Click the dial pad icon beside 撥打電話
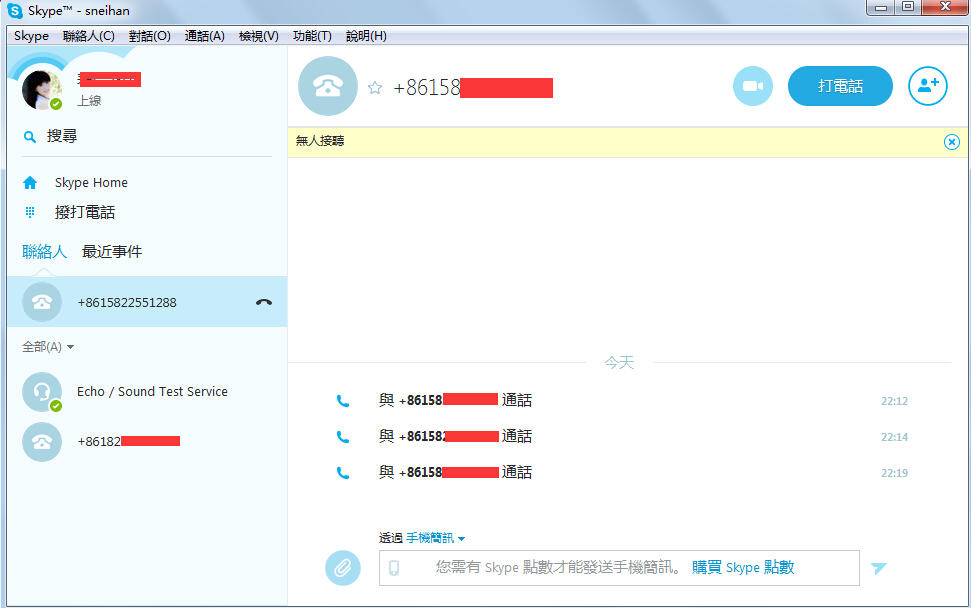The width and height of the screenshot is (971, 608). click(30, 212)
